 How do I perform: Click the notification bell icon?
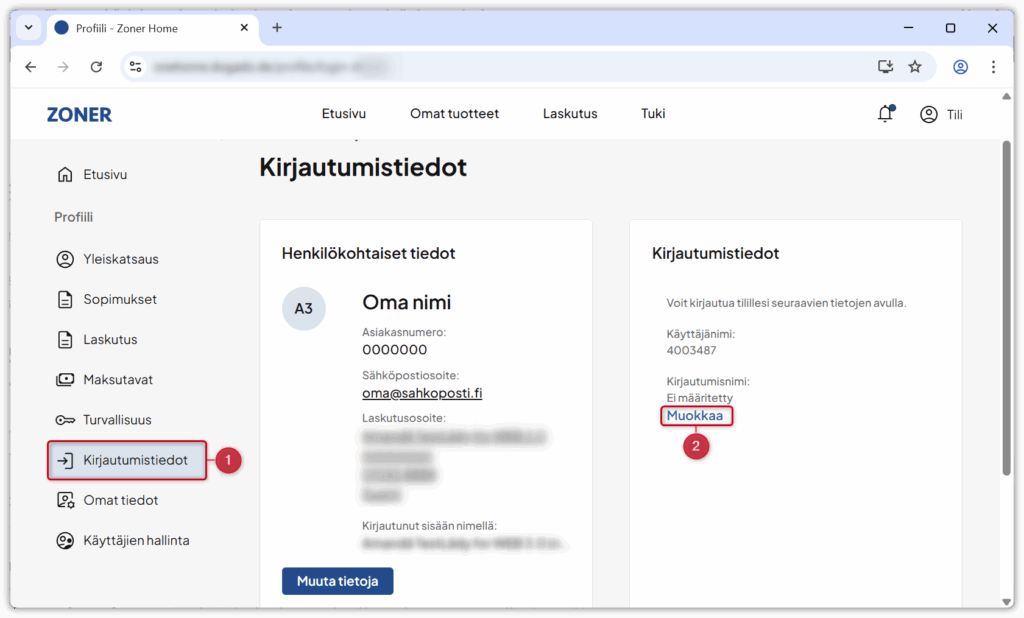point(885,114)
